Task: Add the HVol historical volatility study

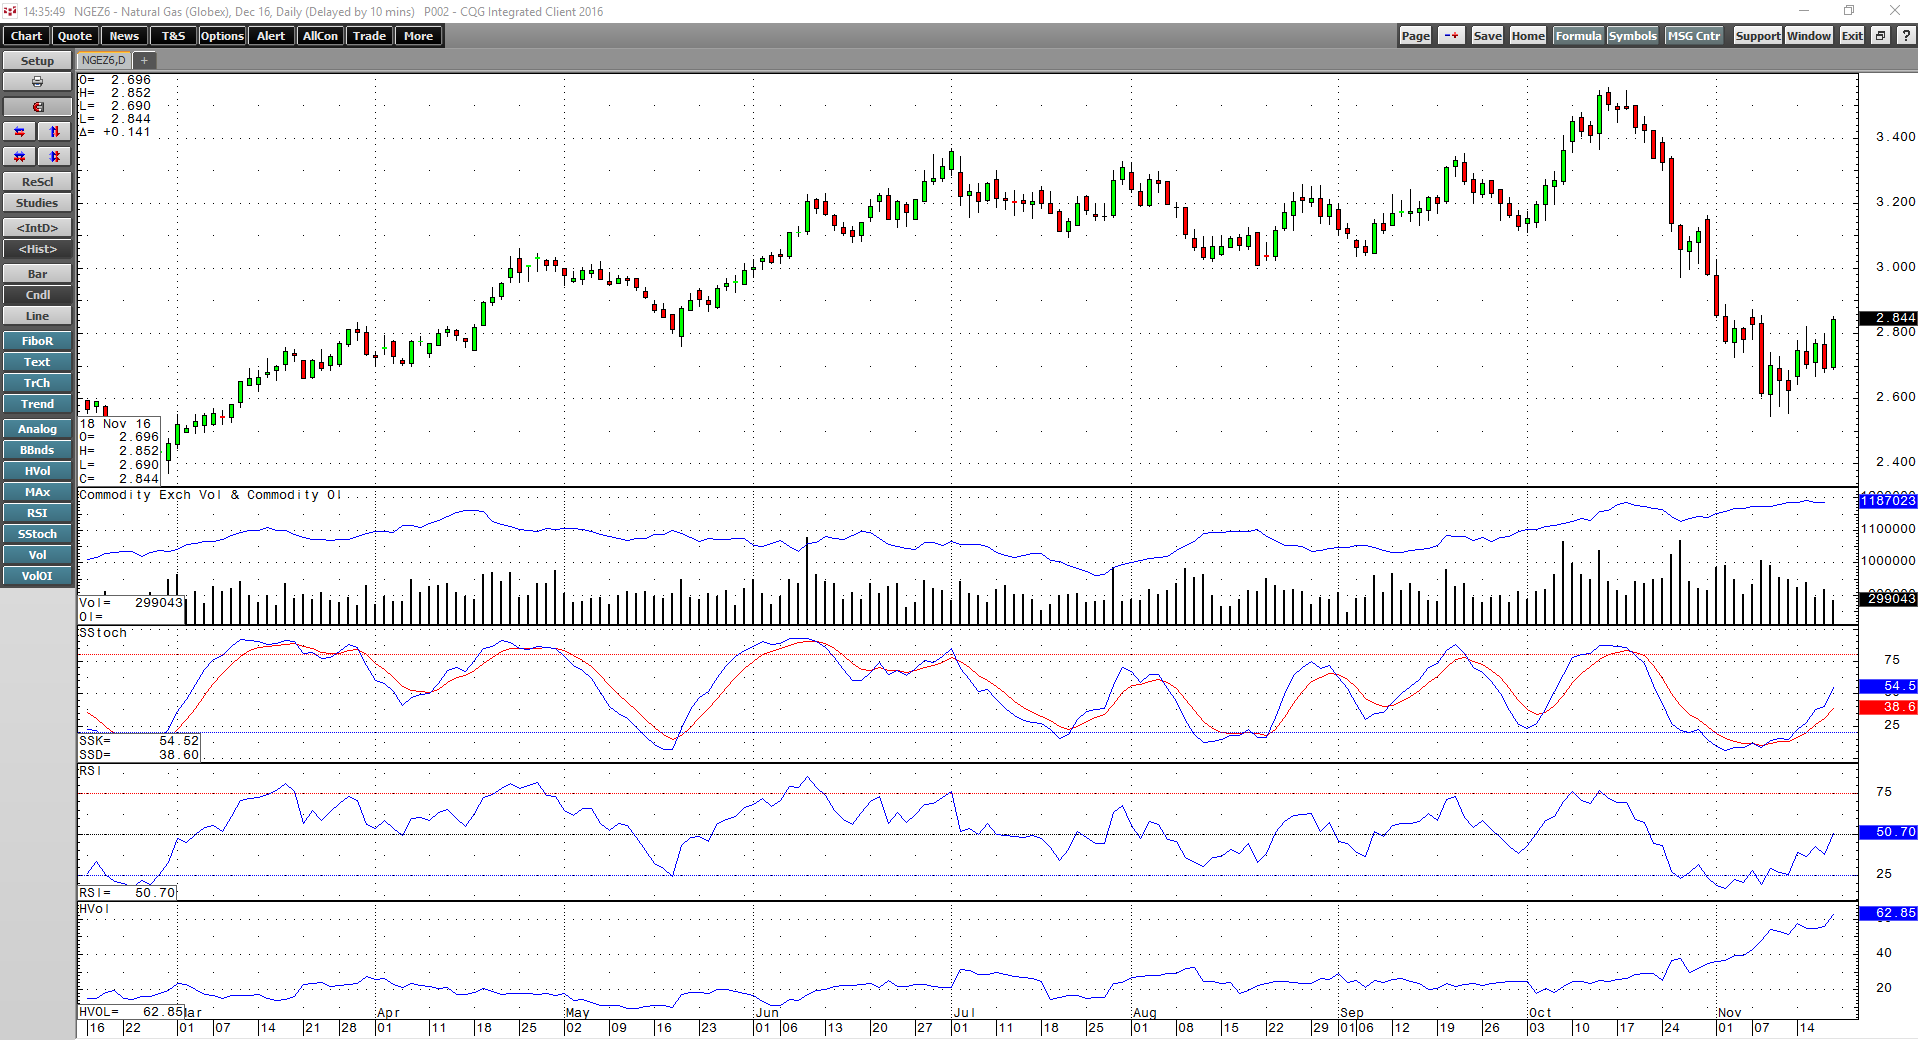Action: click(x=37, y=471)
